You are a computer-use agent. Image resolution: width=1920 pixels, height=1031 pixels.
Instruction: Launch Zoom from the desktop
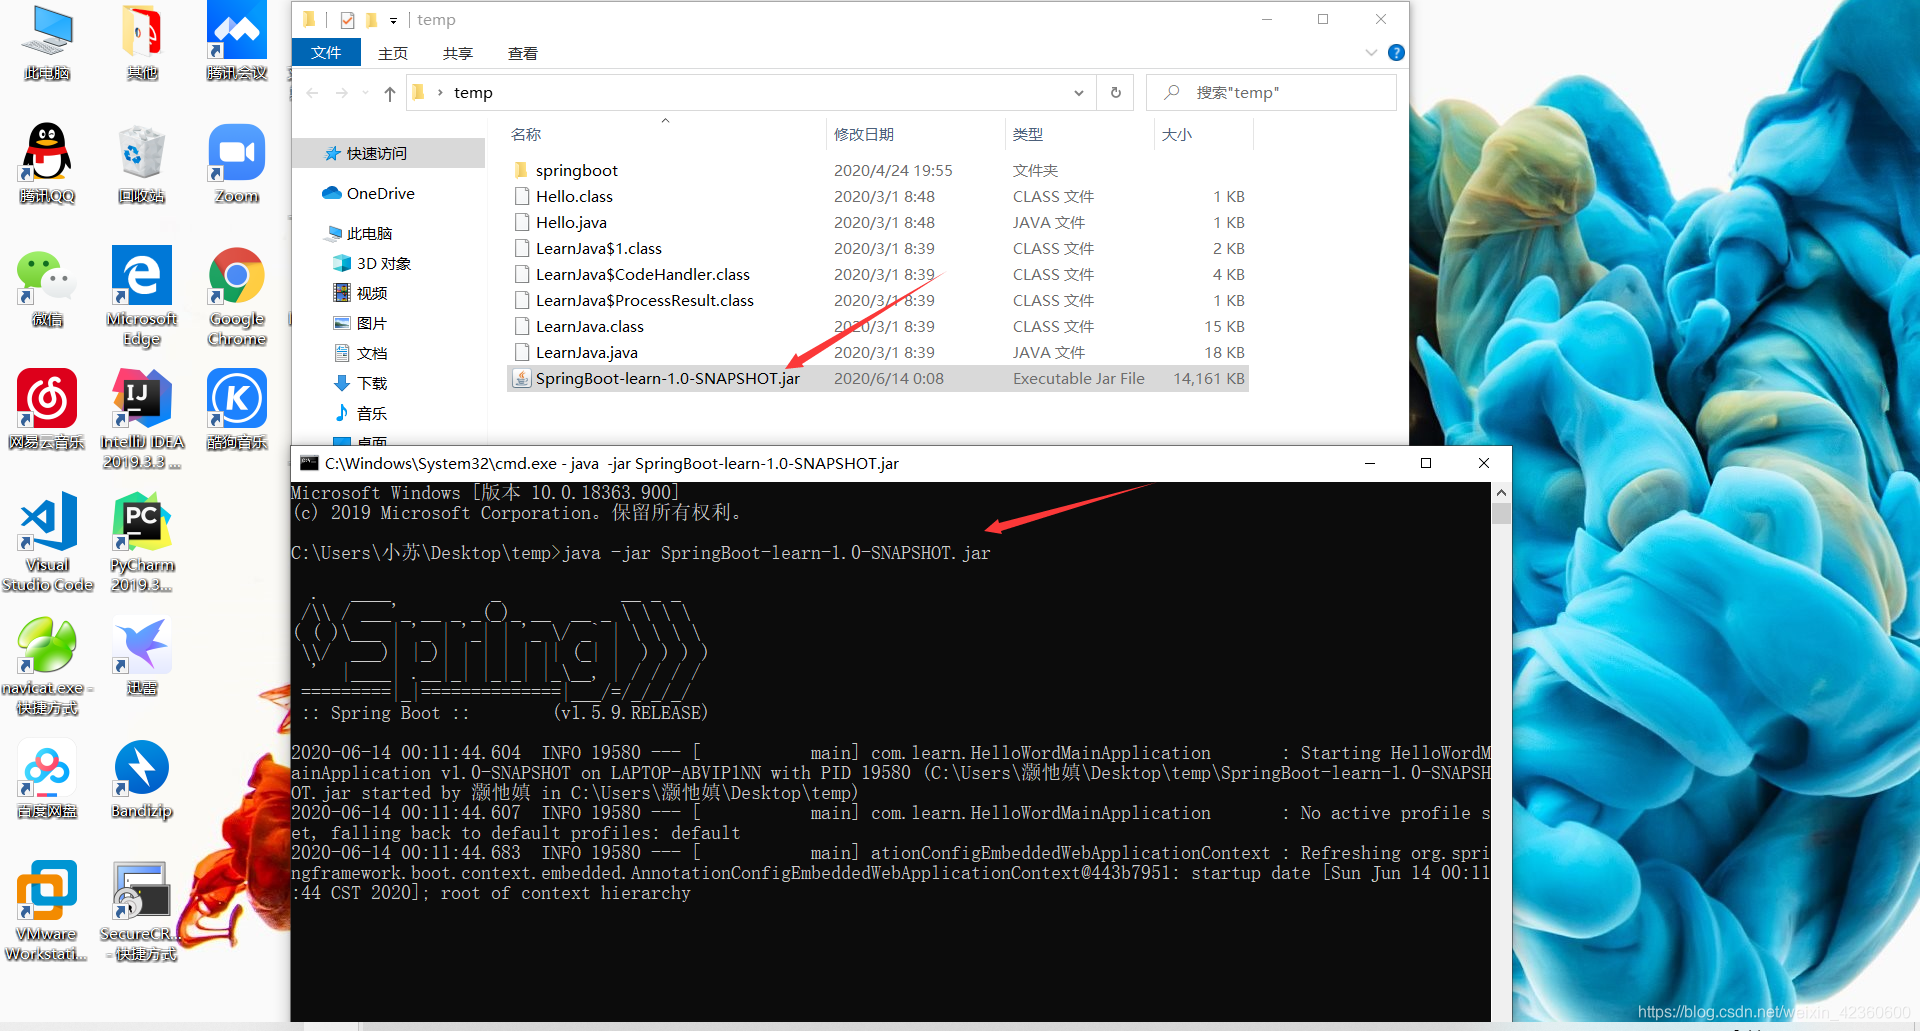point(237,164)
